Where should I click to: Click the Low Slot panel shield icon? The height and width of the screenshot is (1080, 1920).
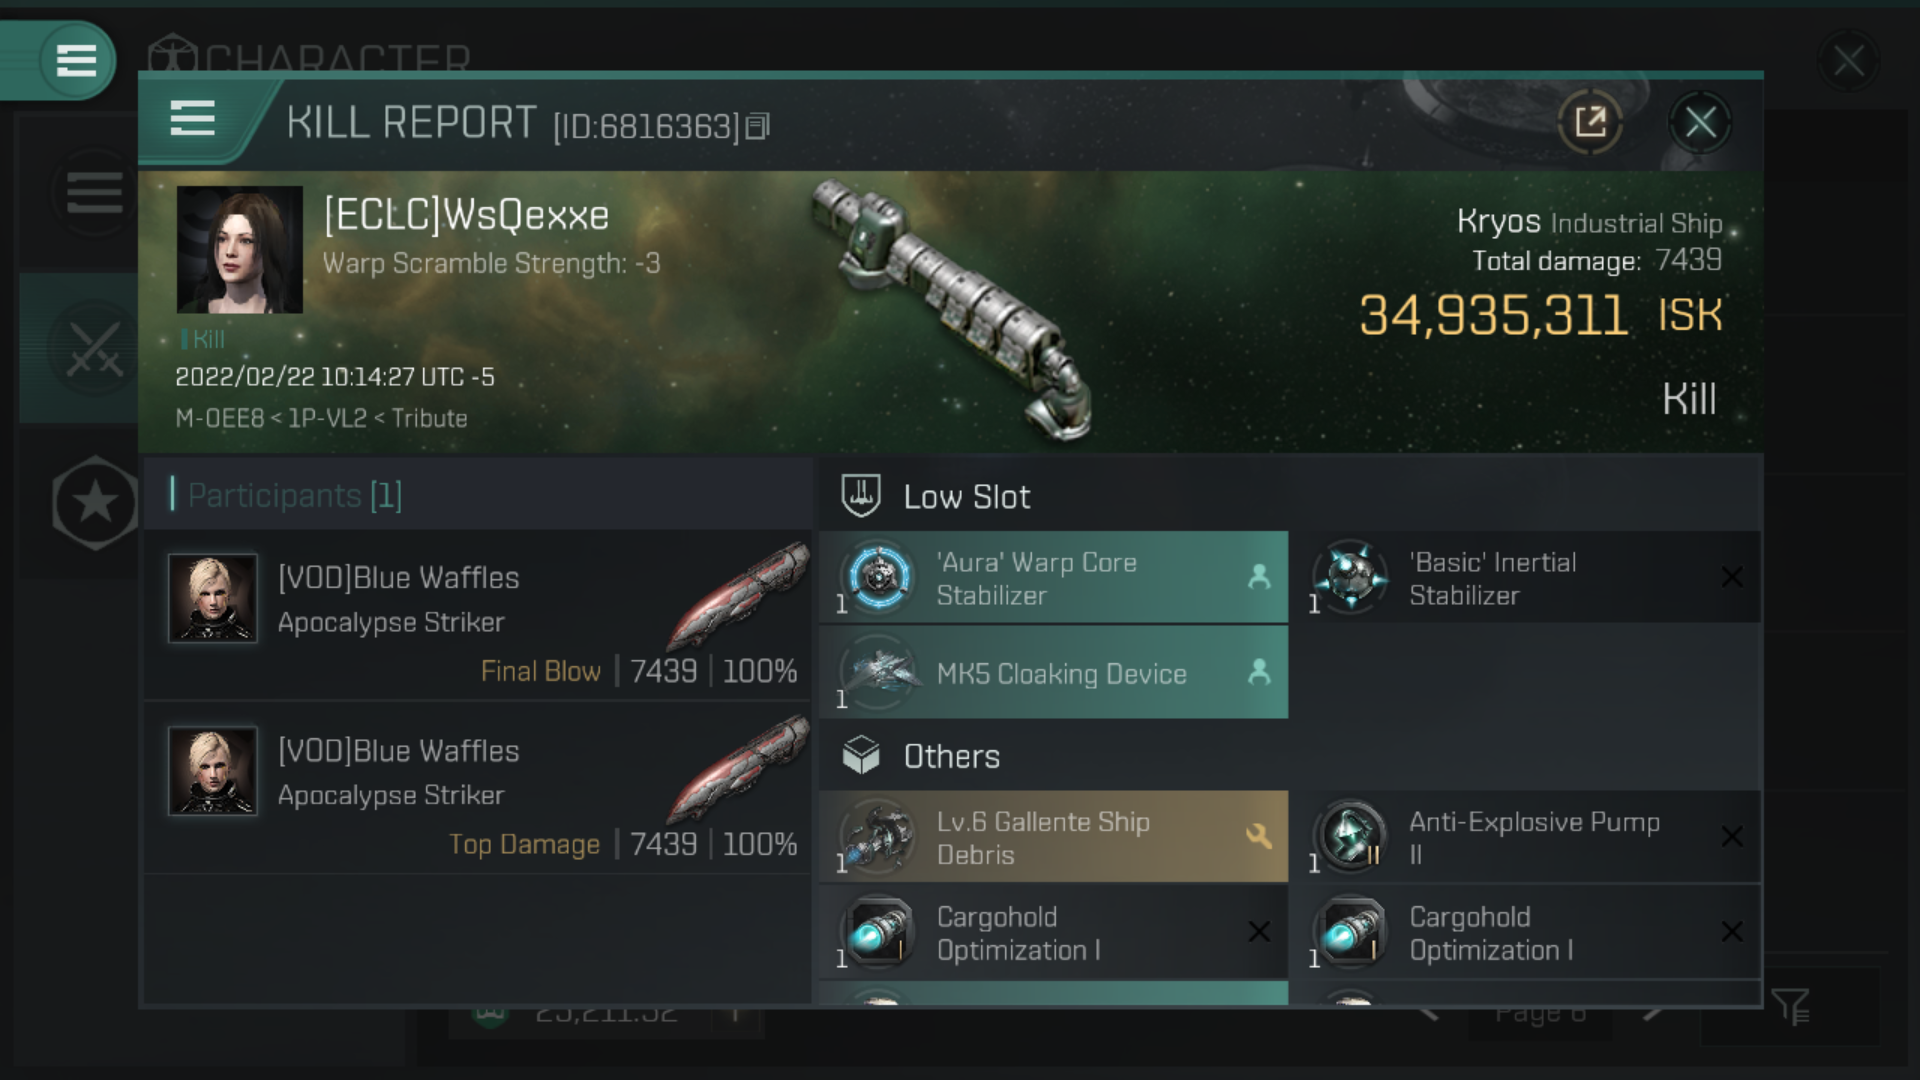(858, 497)
